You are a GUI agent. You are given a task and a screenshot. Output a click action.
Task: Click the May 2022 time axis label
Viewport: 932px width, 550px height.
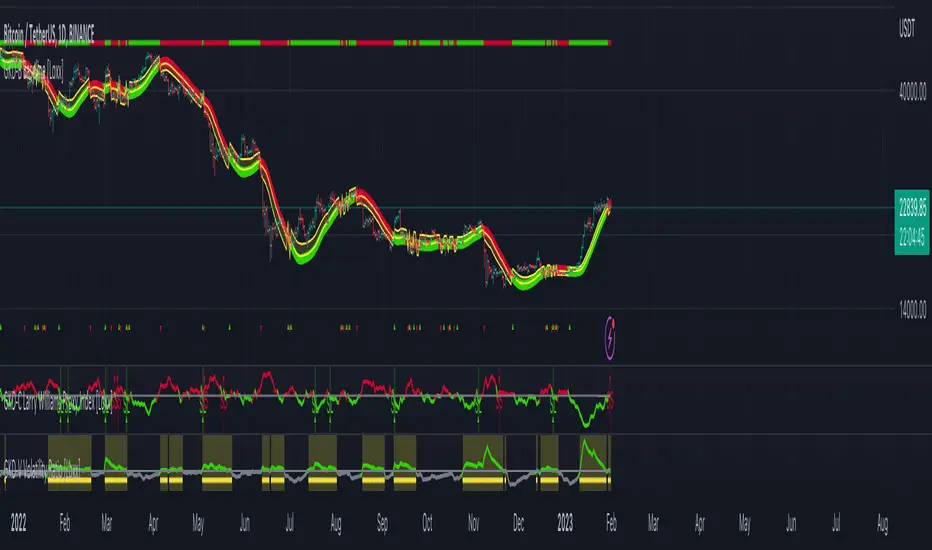[198, 523]
